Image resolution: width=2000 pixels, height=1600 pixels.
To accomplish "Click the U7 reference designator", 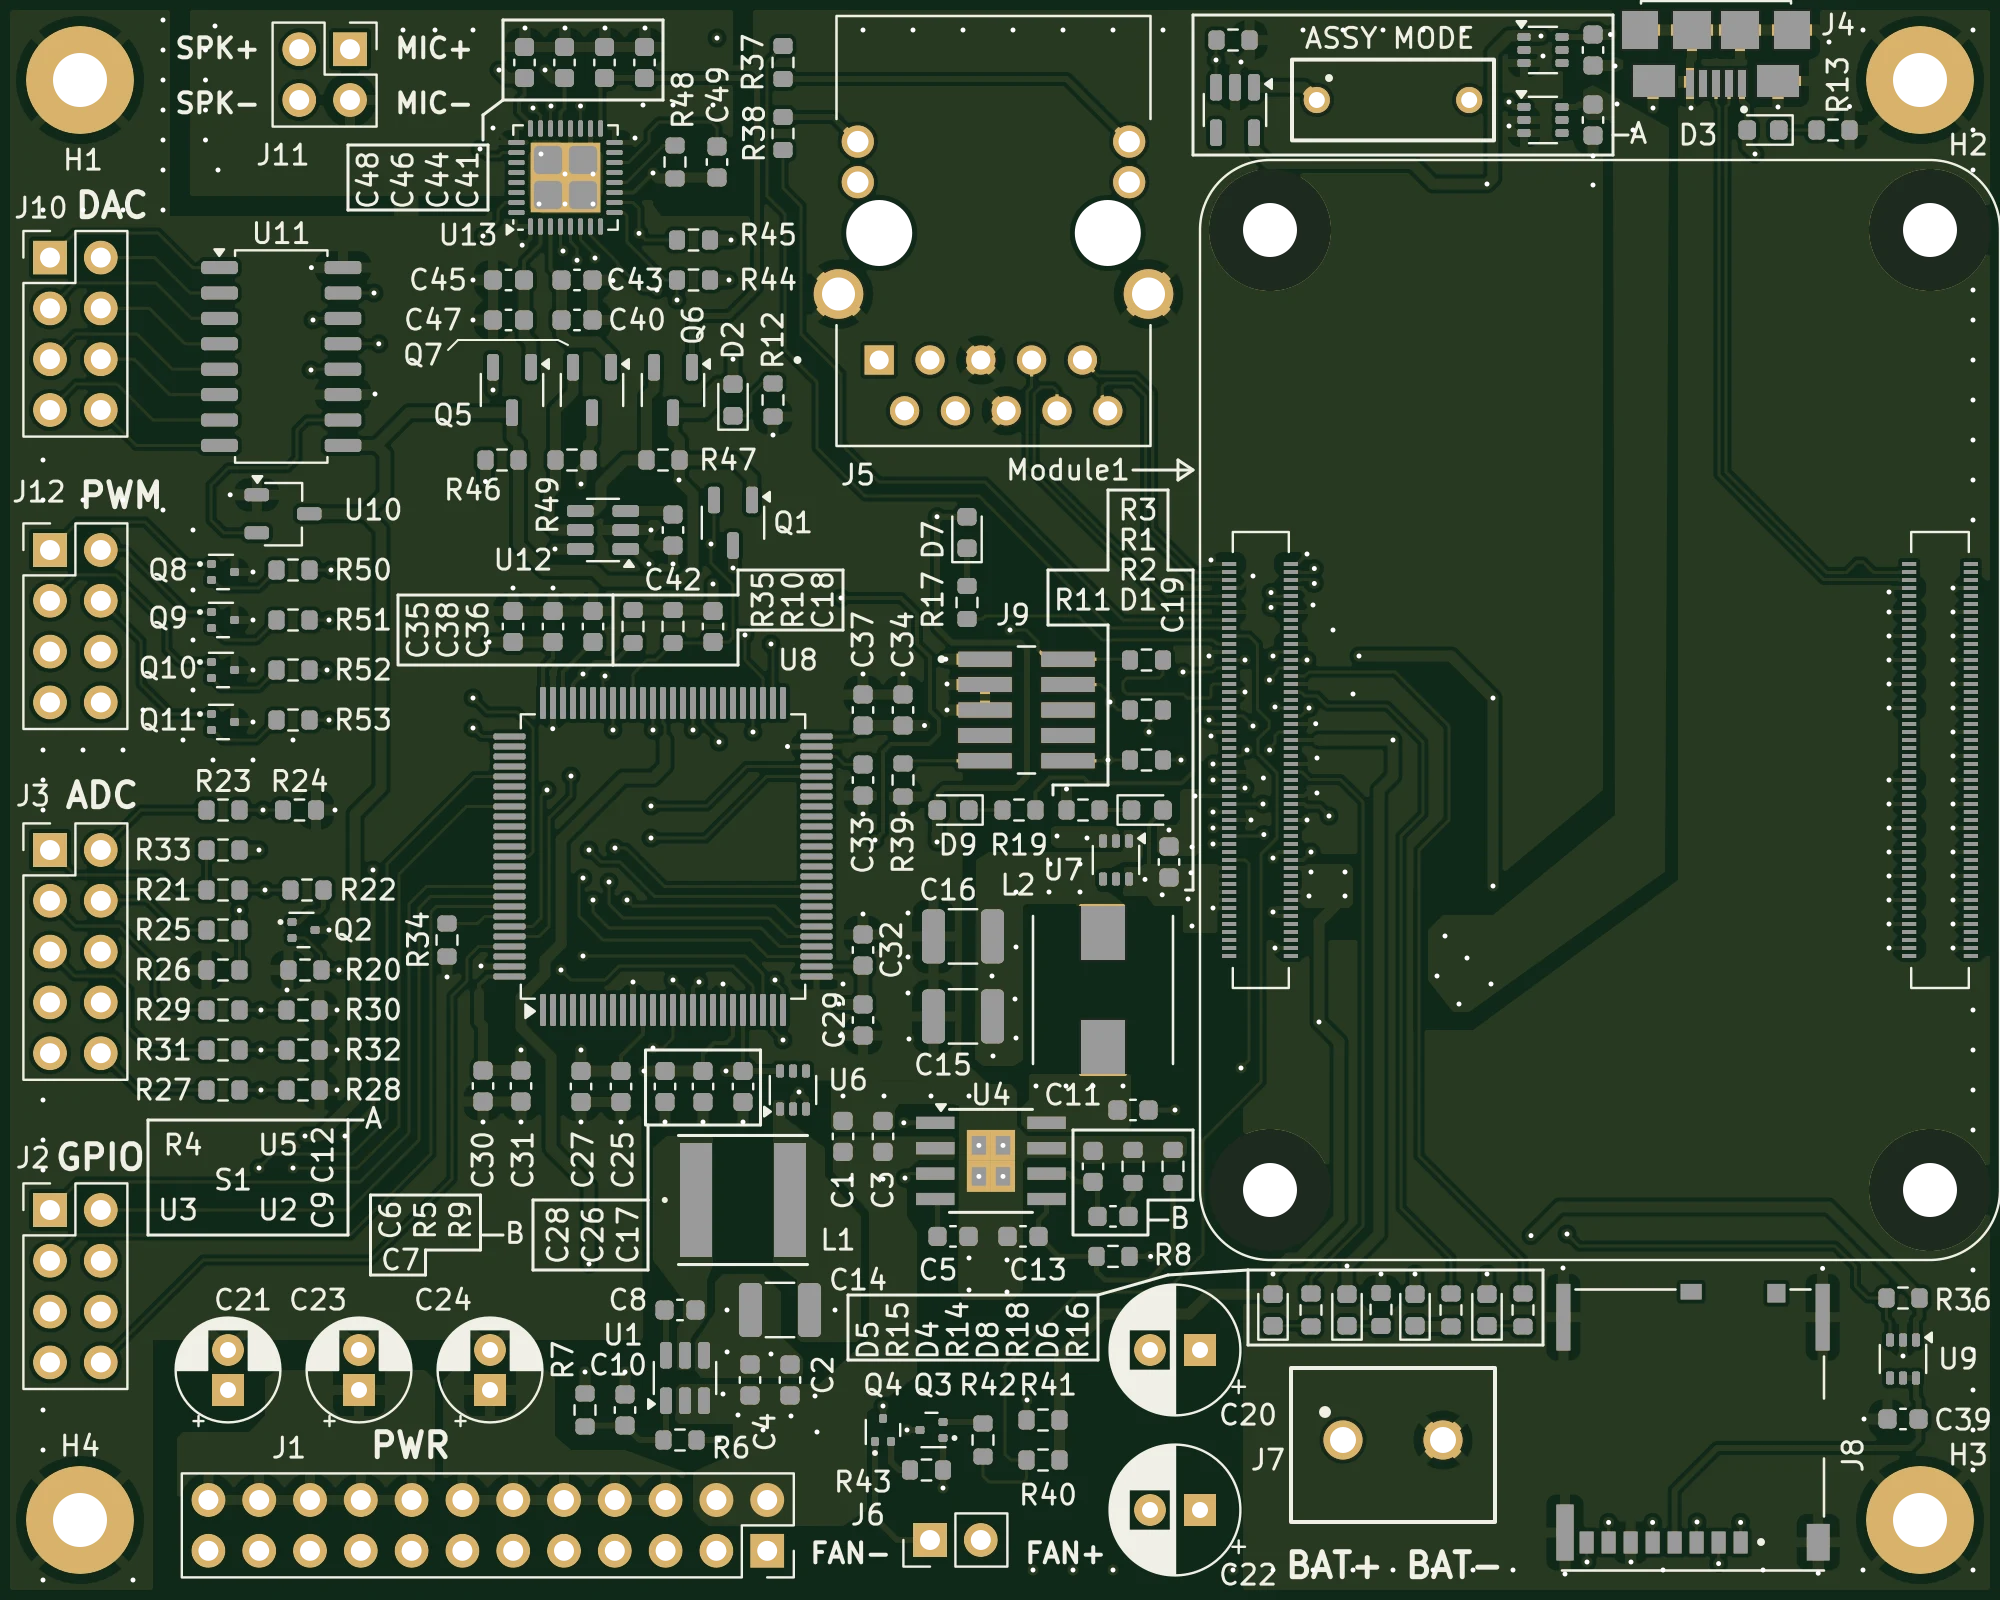I will [x=1064, y=870].
